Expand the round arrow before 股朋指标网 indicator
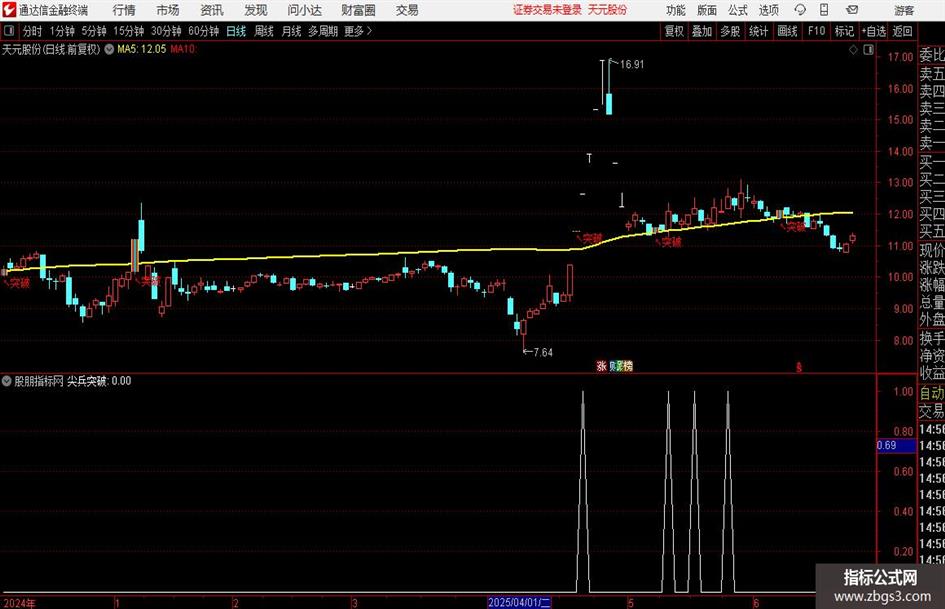Screen dimensions: 945x609 [7, 380]
